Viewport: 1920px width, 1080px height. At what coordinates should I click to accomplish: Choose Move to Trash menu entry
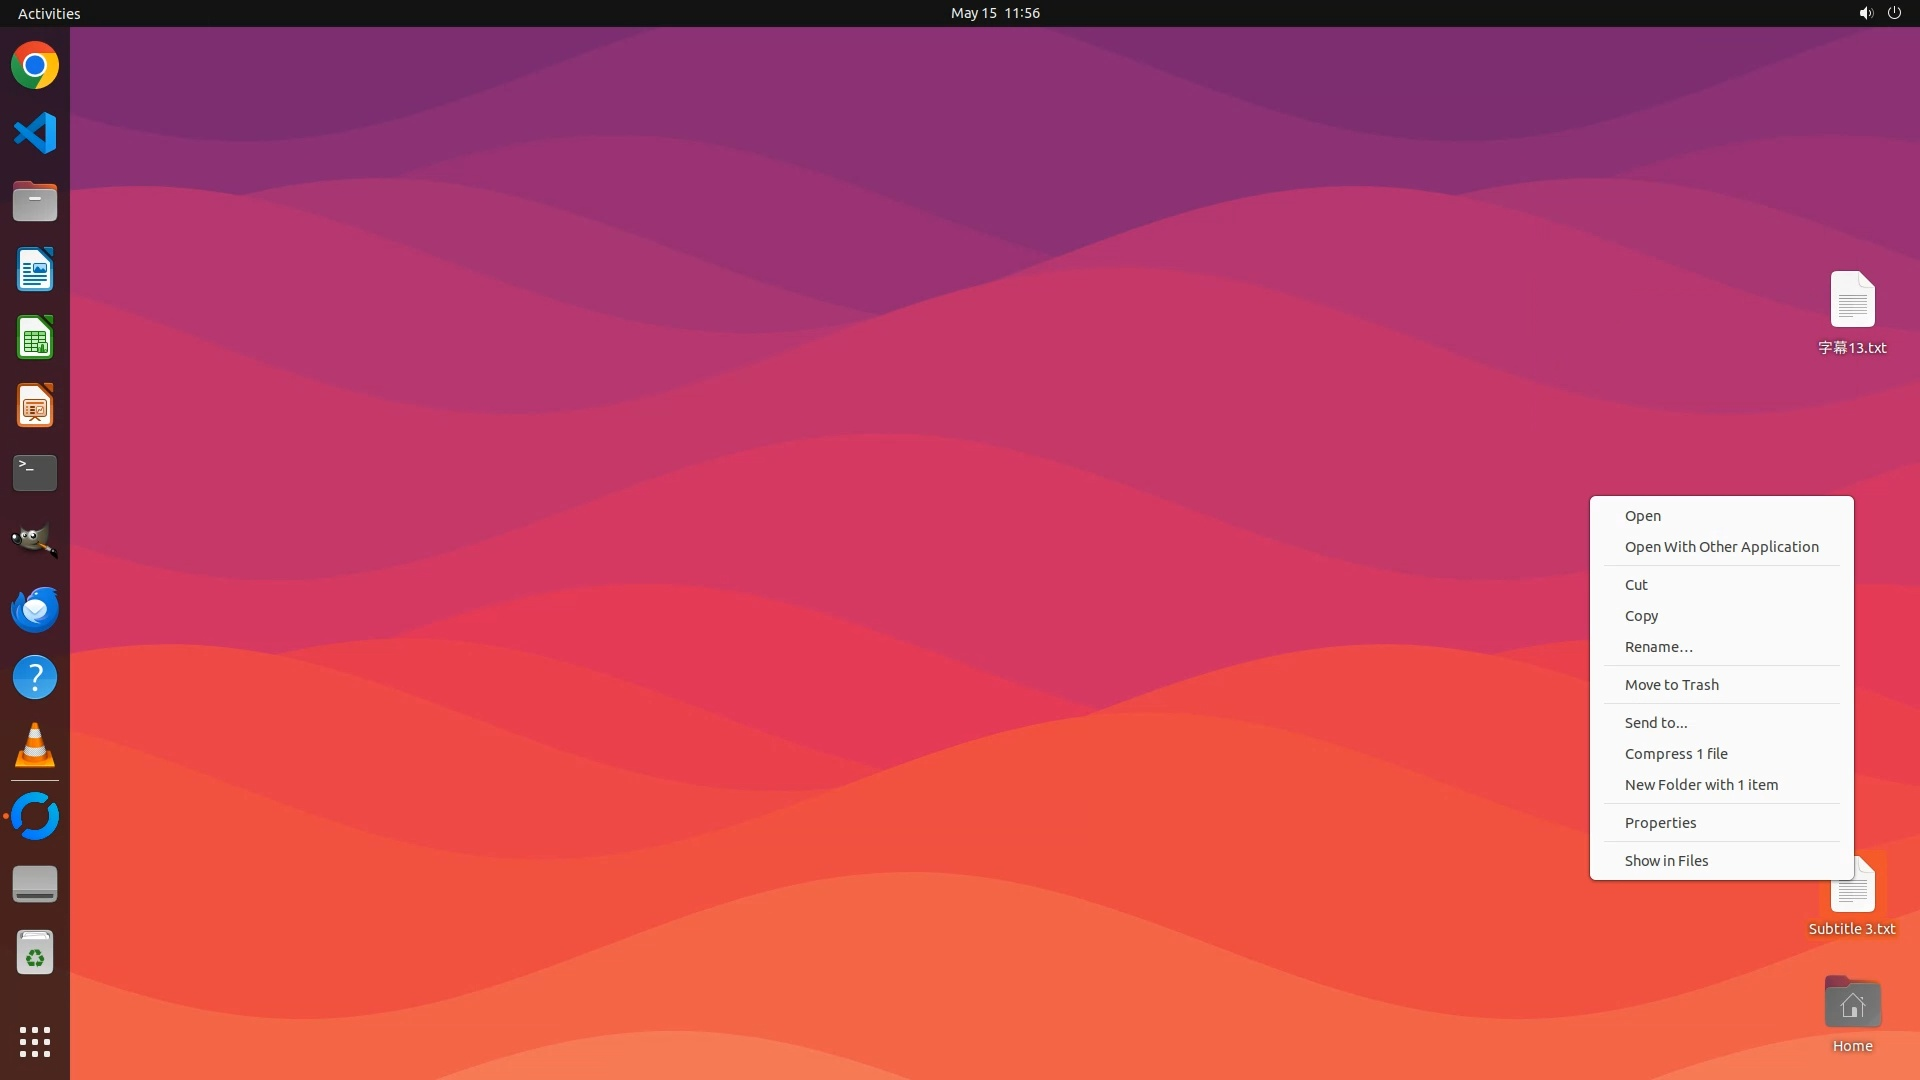point(1671,685)
